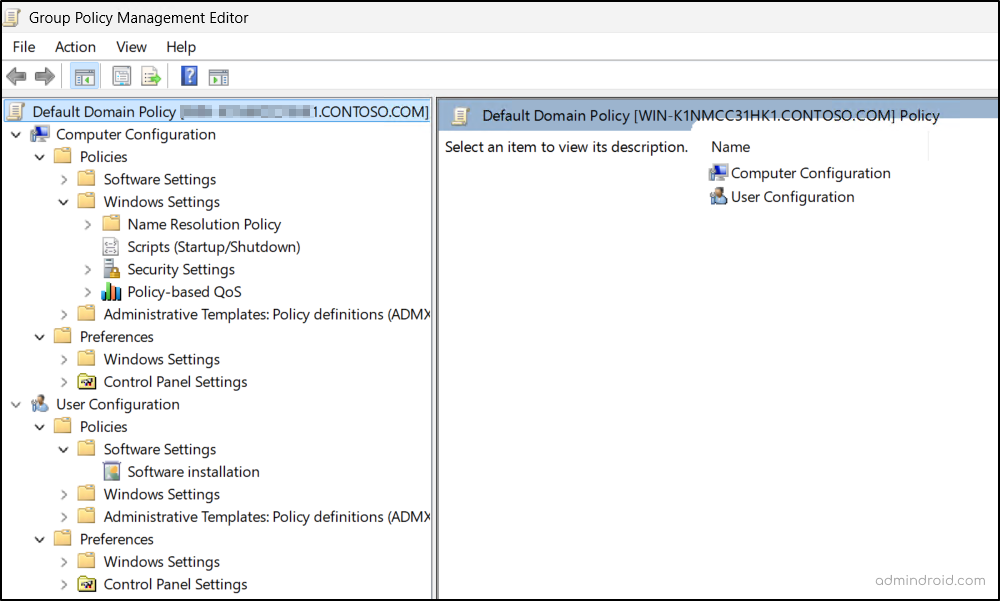Select the Policy-based QoS node icon
The width and height of the screenshot is (1000, 601).
(x=110, y=291)
